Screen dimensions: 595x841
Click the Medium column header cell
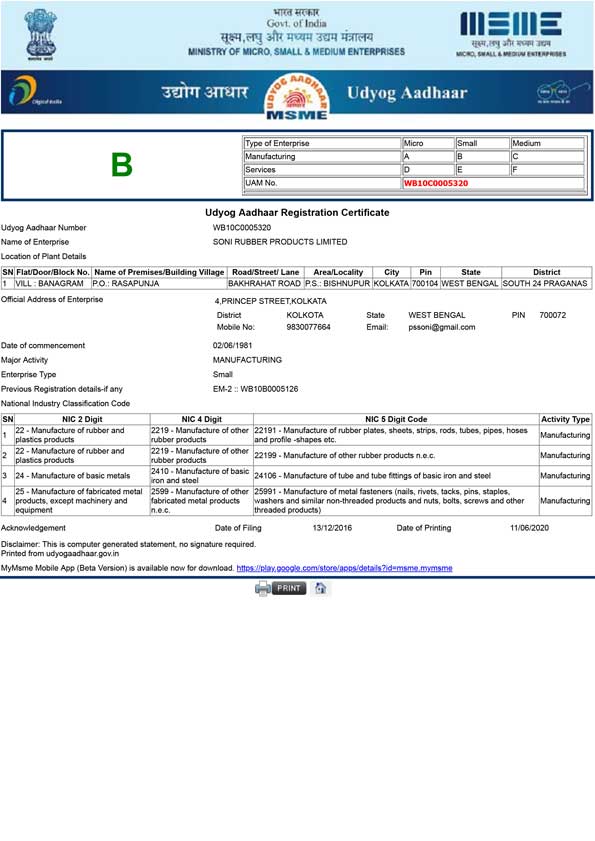(547, 143)
